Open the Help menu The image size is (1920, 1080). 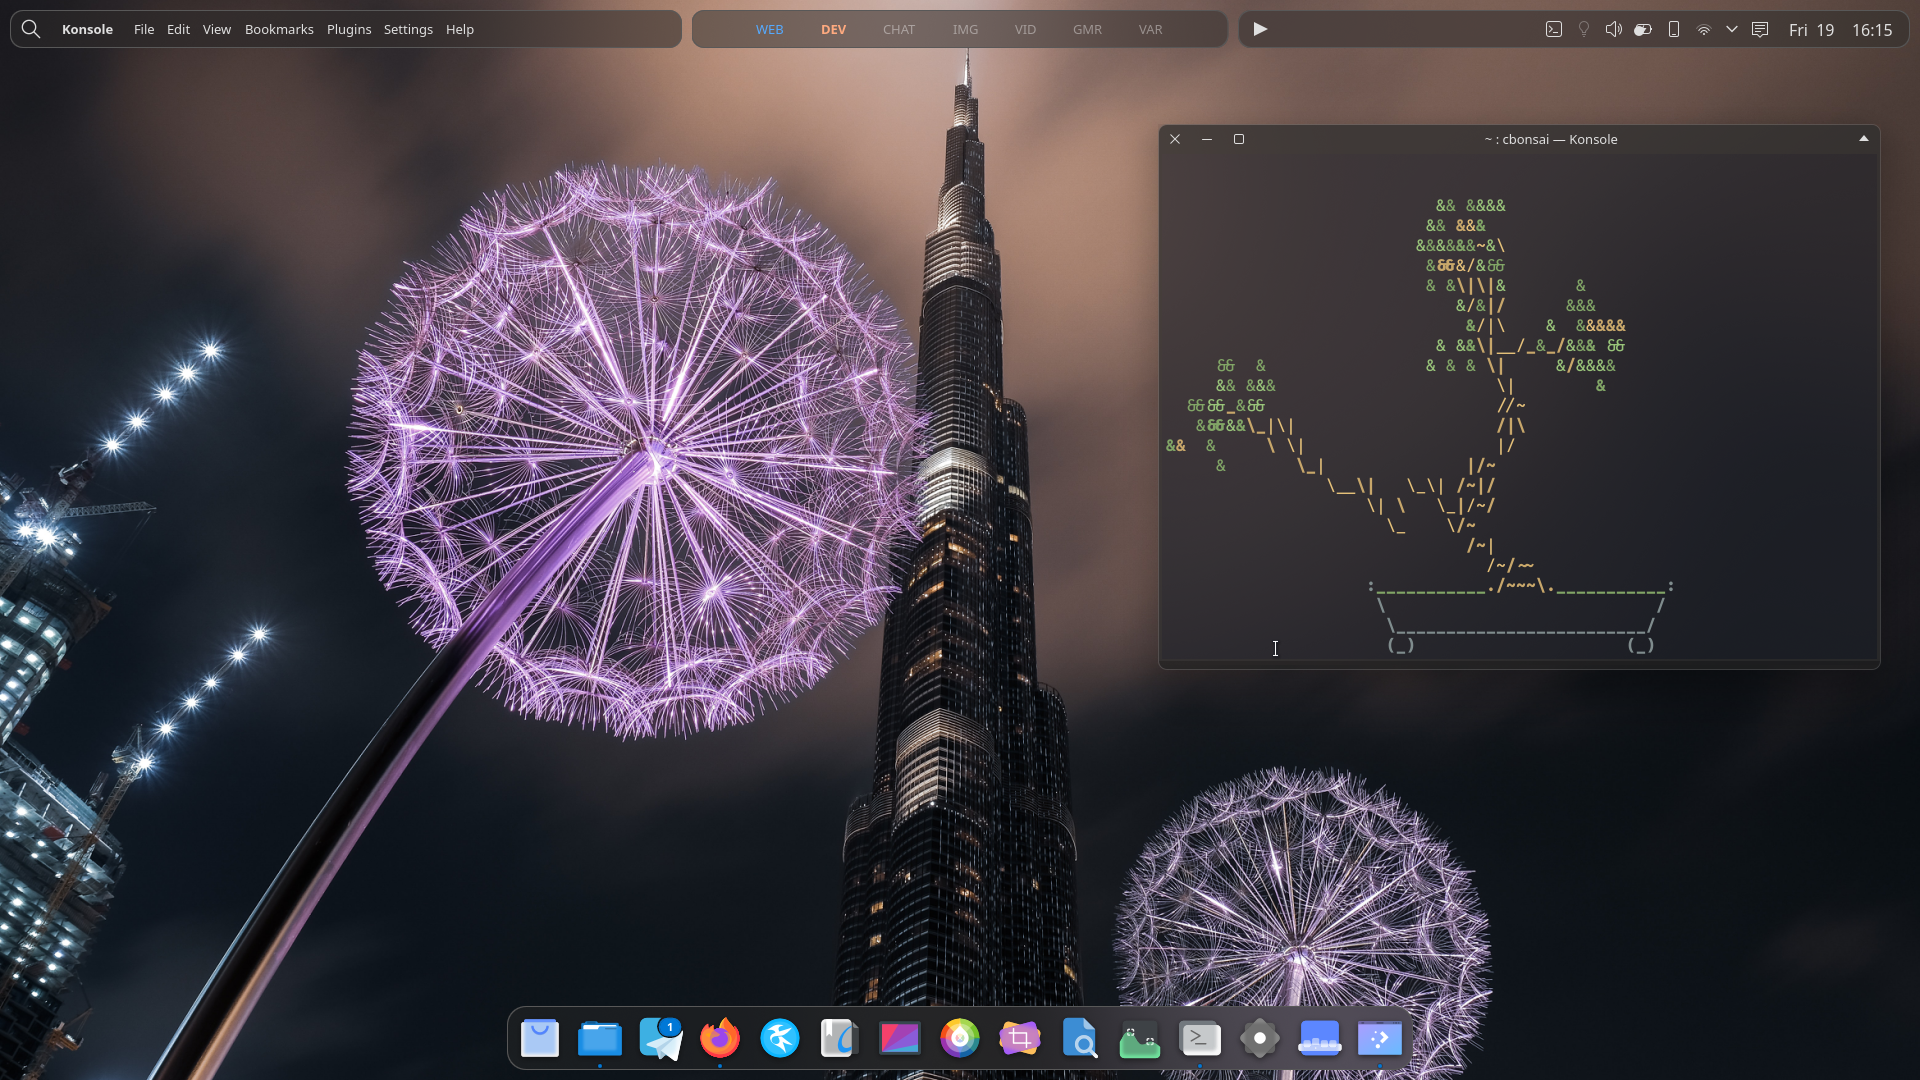click(x=460, y=29)
